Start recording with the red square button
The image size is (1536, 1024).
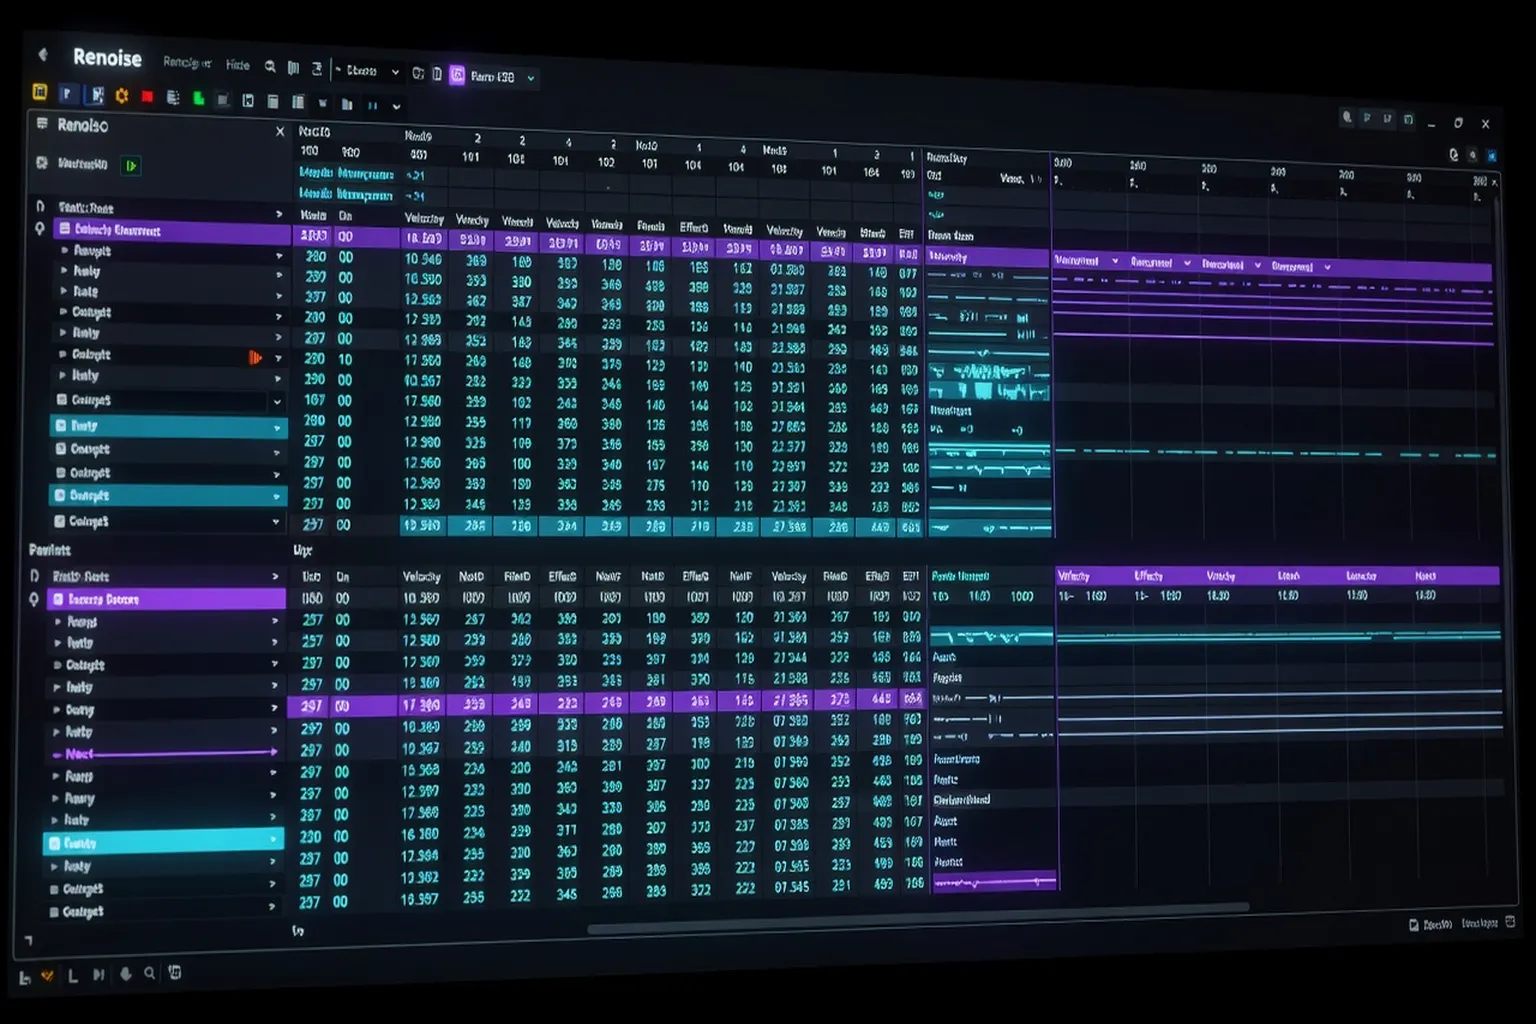click(148, 97)
